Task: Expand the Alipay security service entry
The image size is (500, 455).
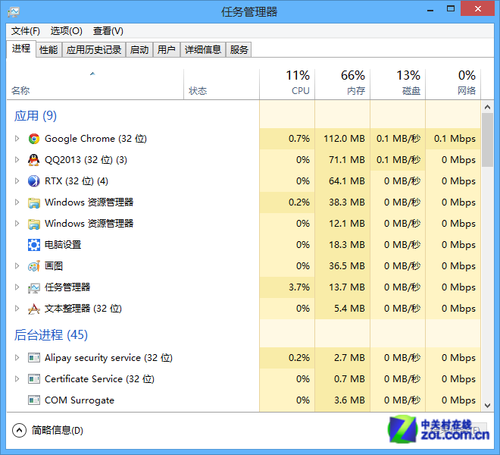Action: click(17, 358)
